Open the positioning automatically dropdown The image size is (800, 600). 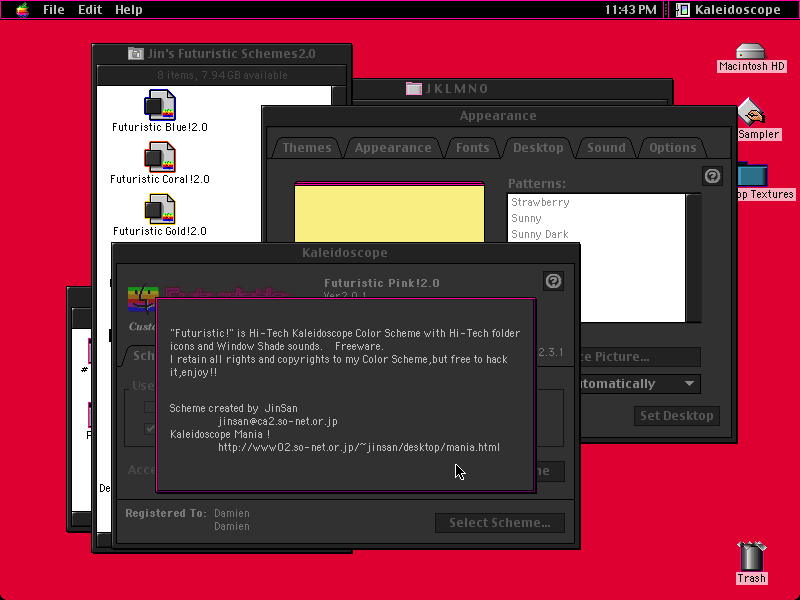(x=640, y=384)
